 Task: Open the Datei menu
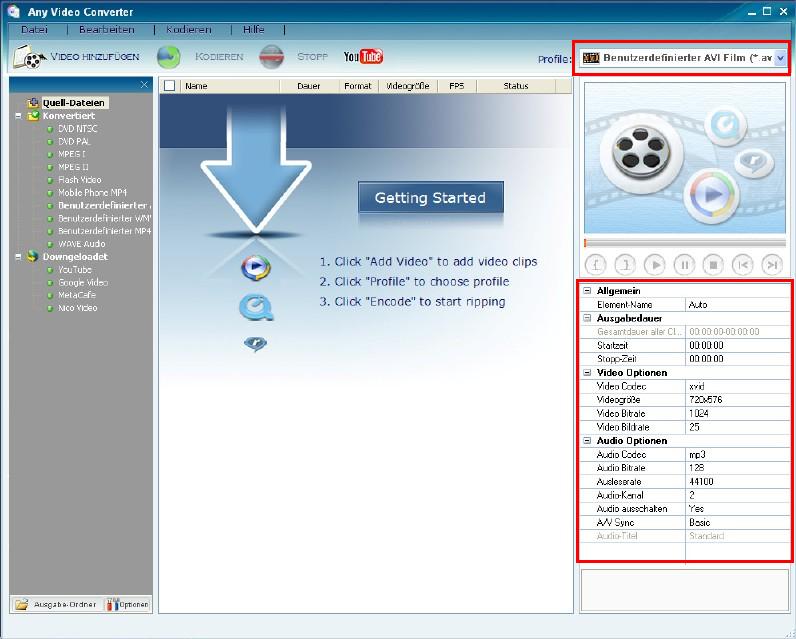point(34,30)
